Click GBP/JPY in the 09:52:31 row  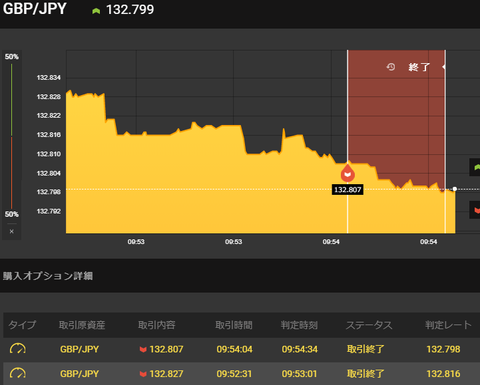tap(79, 374)
